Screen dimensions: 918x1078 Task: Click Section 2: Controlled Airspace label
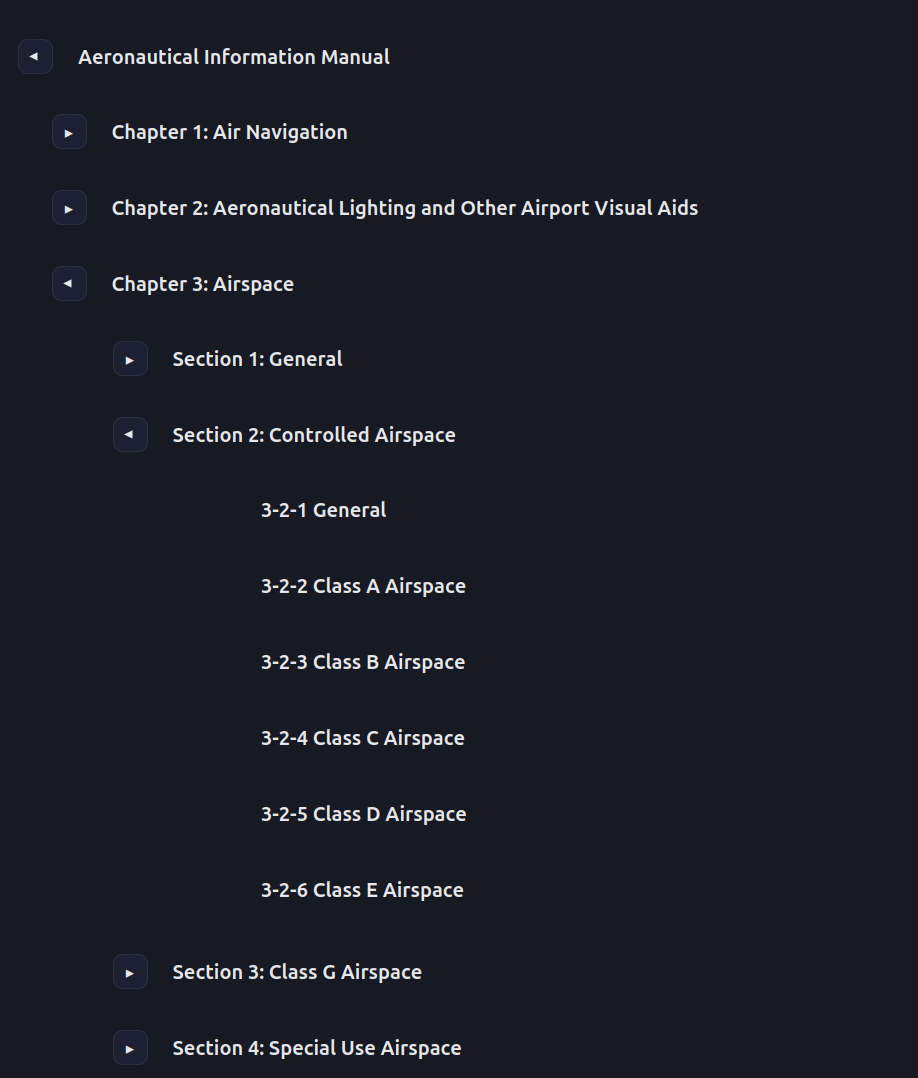coord(313,435)
